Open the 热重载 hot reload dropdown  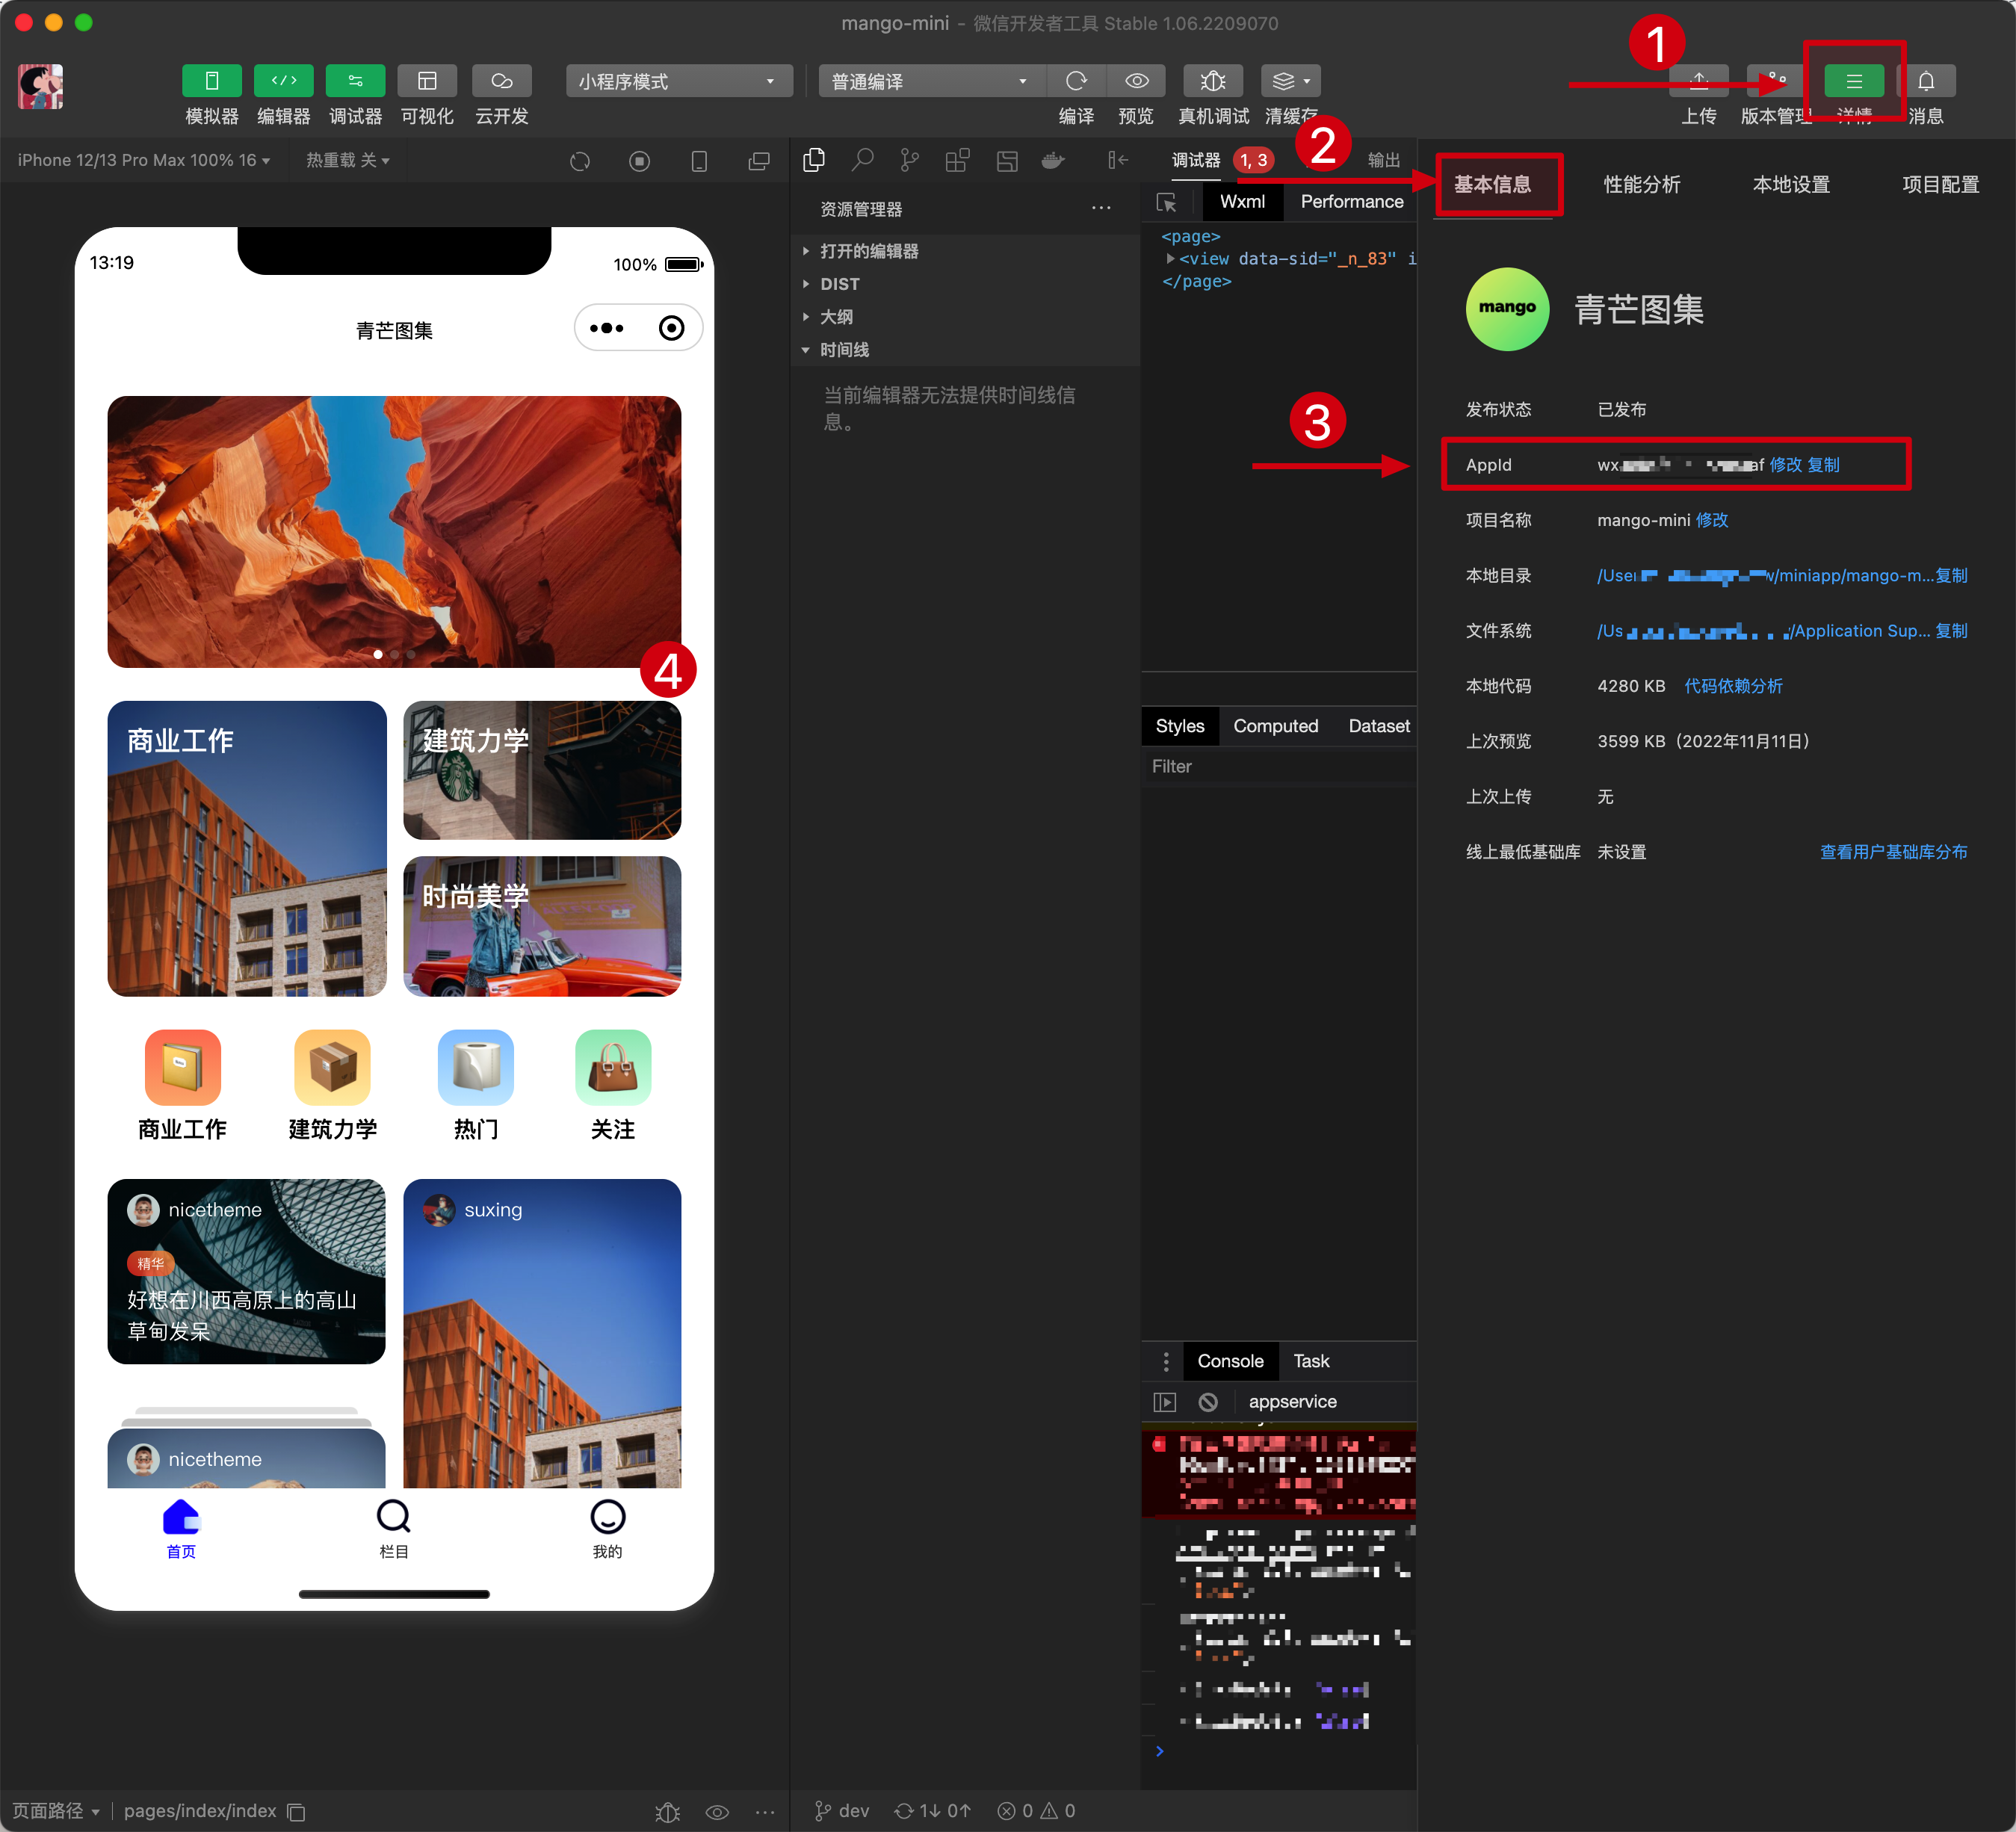pyautogui.click(x=347, y=160)
